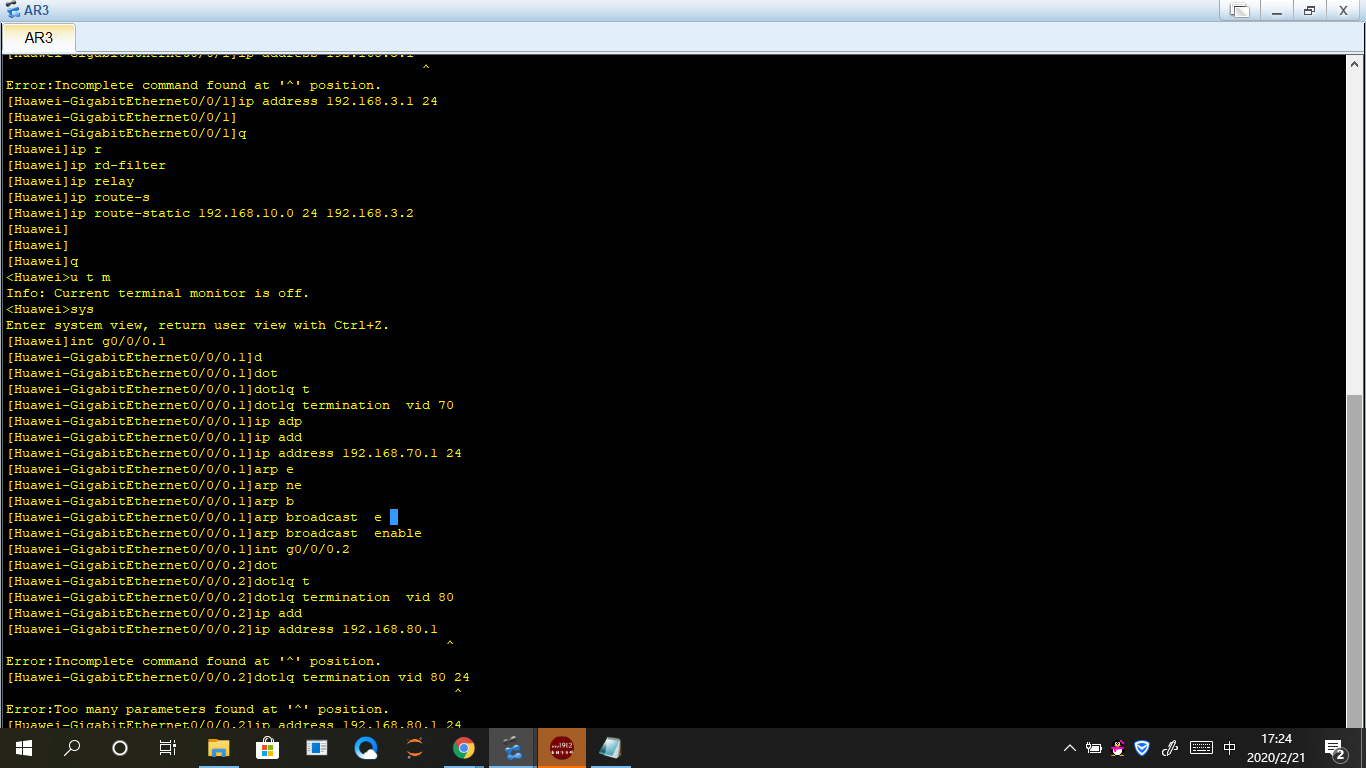Image resolution: width=1366 pixels, height=768 pixels.
Task: Open the blue shield security tray icon
Action: pos(1142,748)
